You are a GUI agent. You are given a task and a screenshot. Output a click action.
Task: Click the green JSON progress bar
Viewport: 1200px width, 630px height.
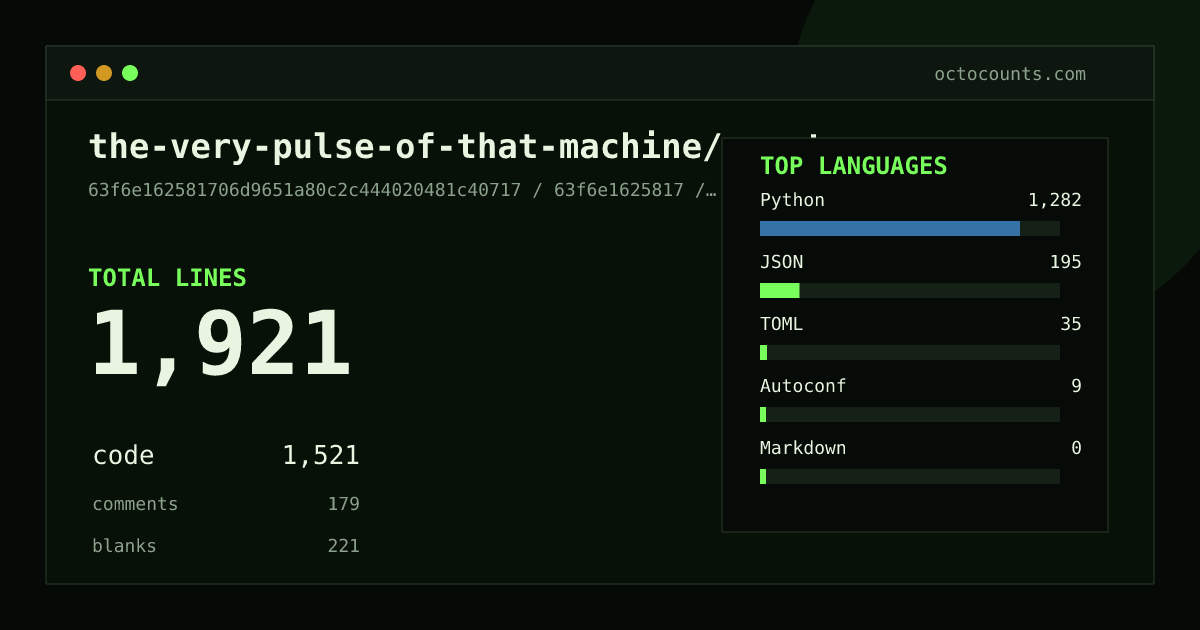coord(780,290)
